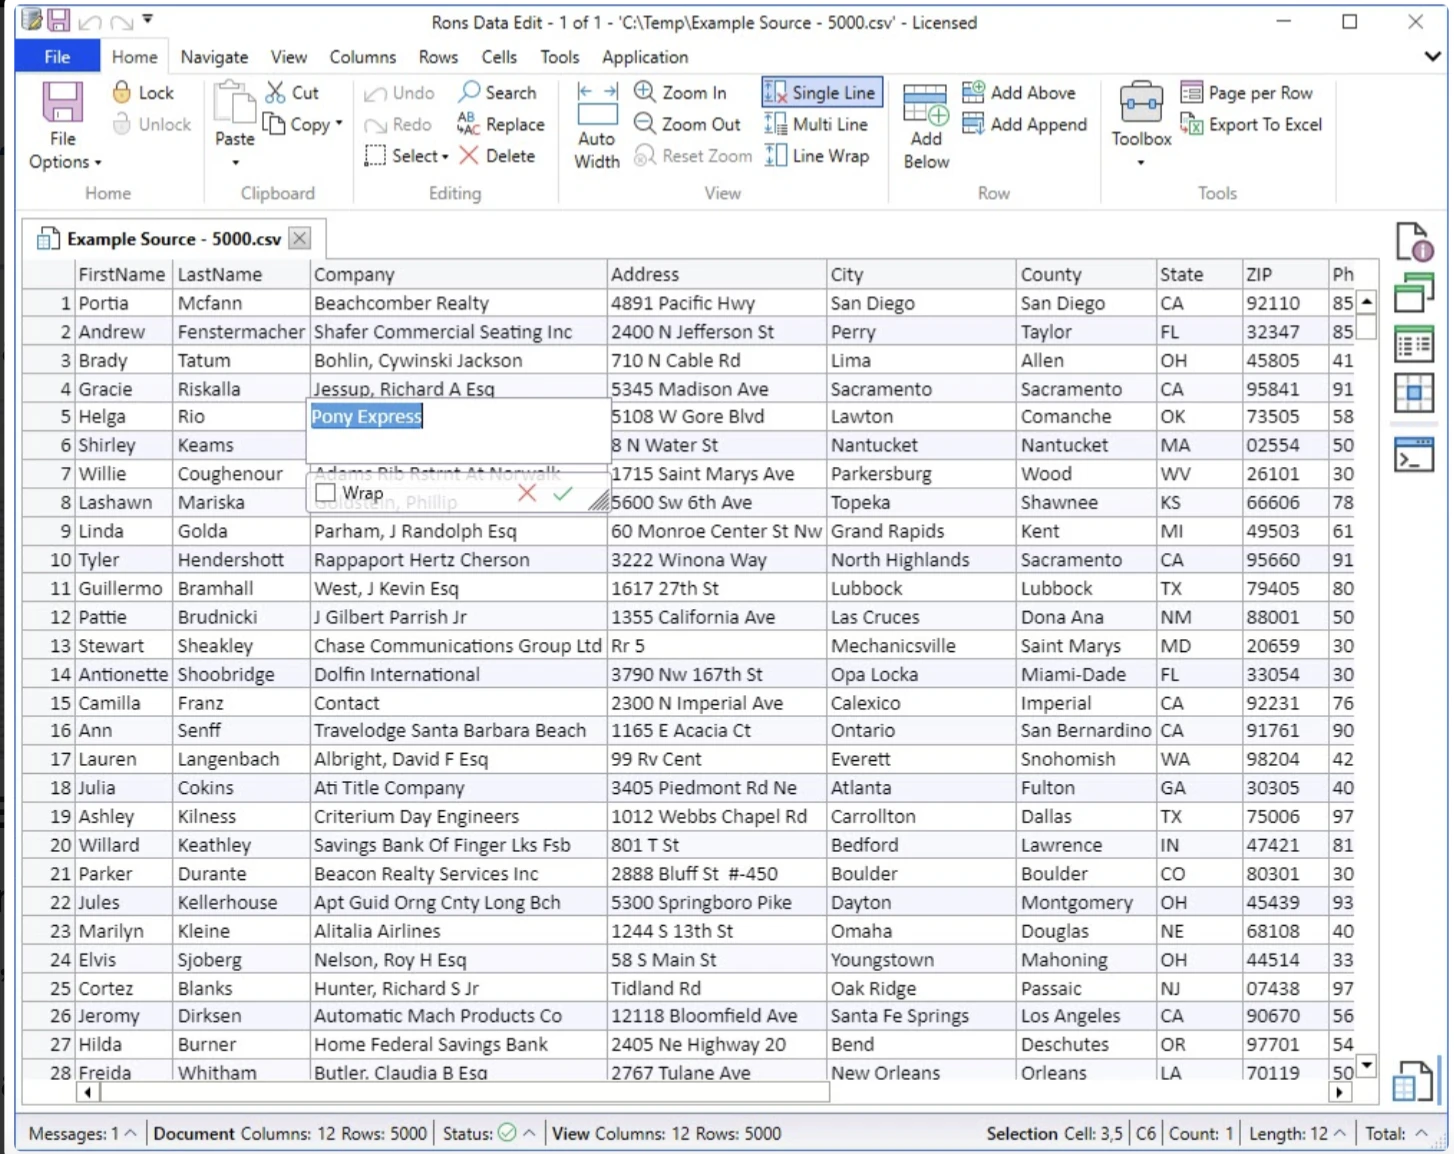
Task: Click the Paste clipboard icon
Action: point(235,102)
